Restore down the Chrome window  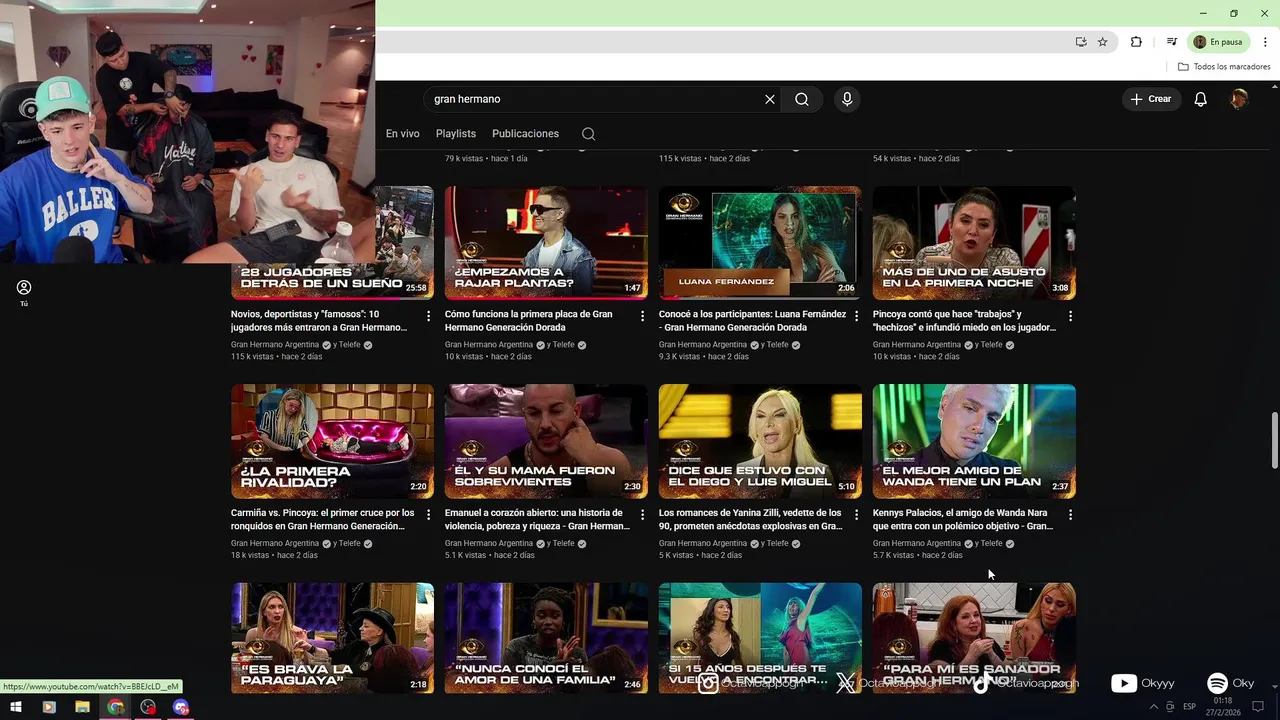coord(1234,13)
